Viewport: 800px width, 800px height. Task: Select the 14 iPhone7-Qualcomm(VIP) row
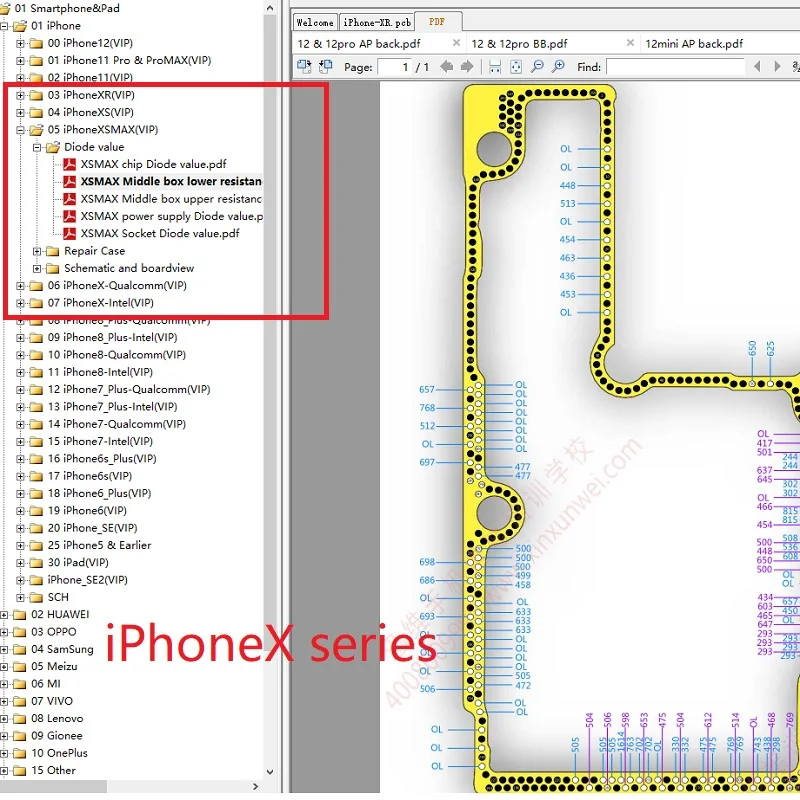point(117,424)
